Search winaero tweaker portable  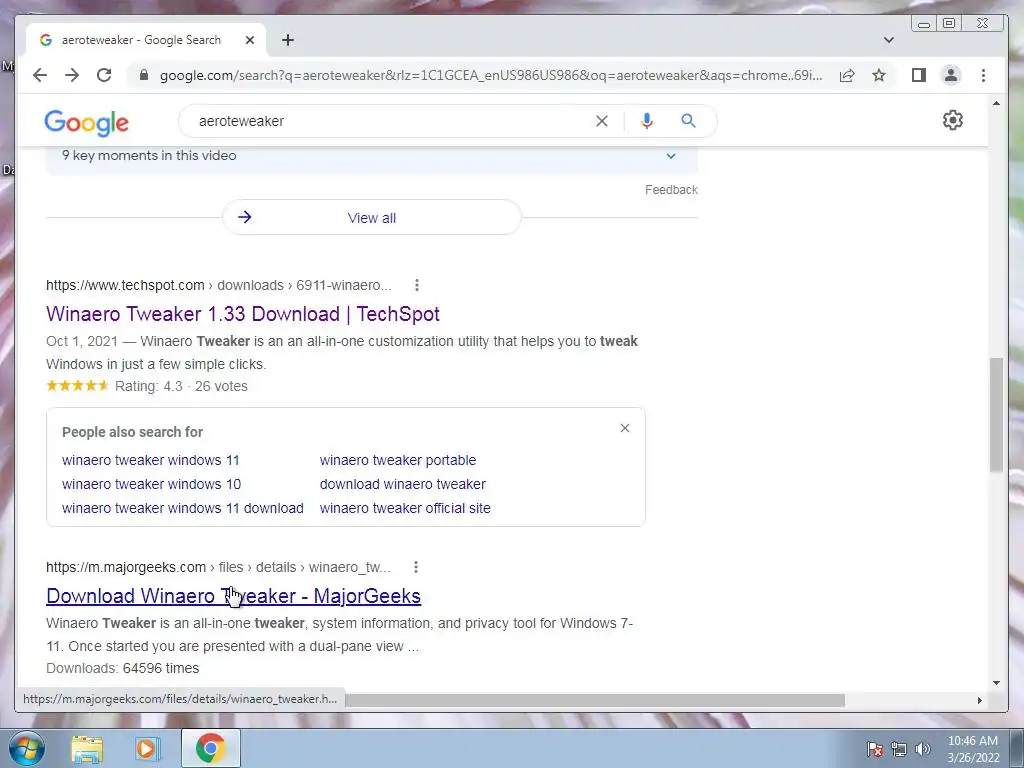(x=398, y=460)
